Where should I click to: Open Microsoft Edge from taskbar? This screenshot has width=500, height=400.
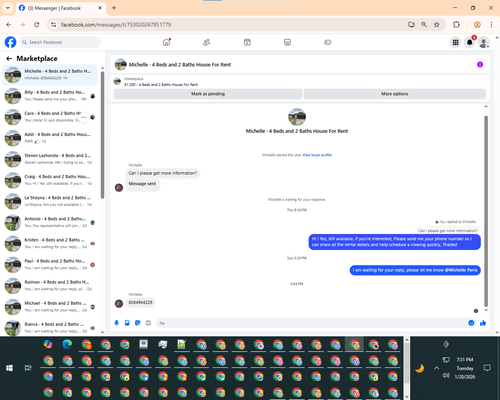pos(67,344)
